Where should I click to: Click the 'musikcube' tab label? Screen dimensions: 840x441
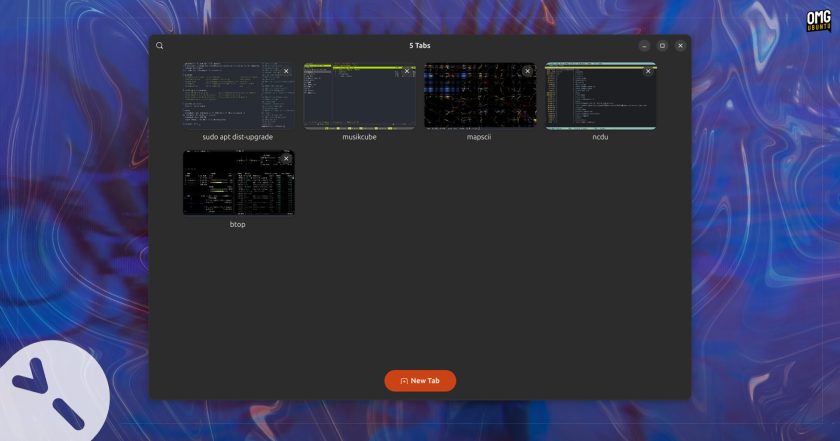(x=359, y=137)
